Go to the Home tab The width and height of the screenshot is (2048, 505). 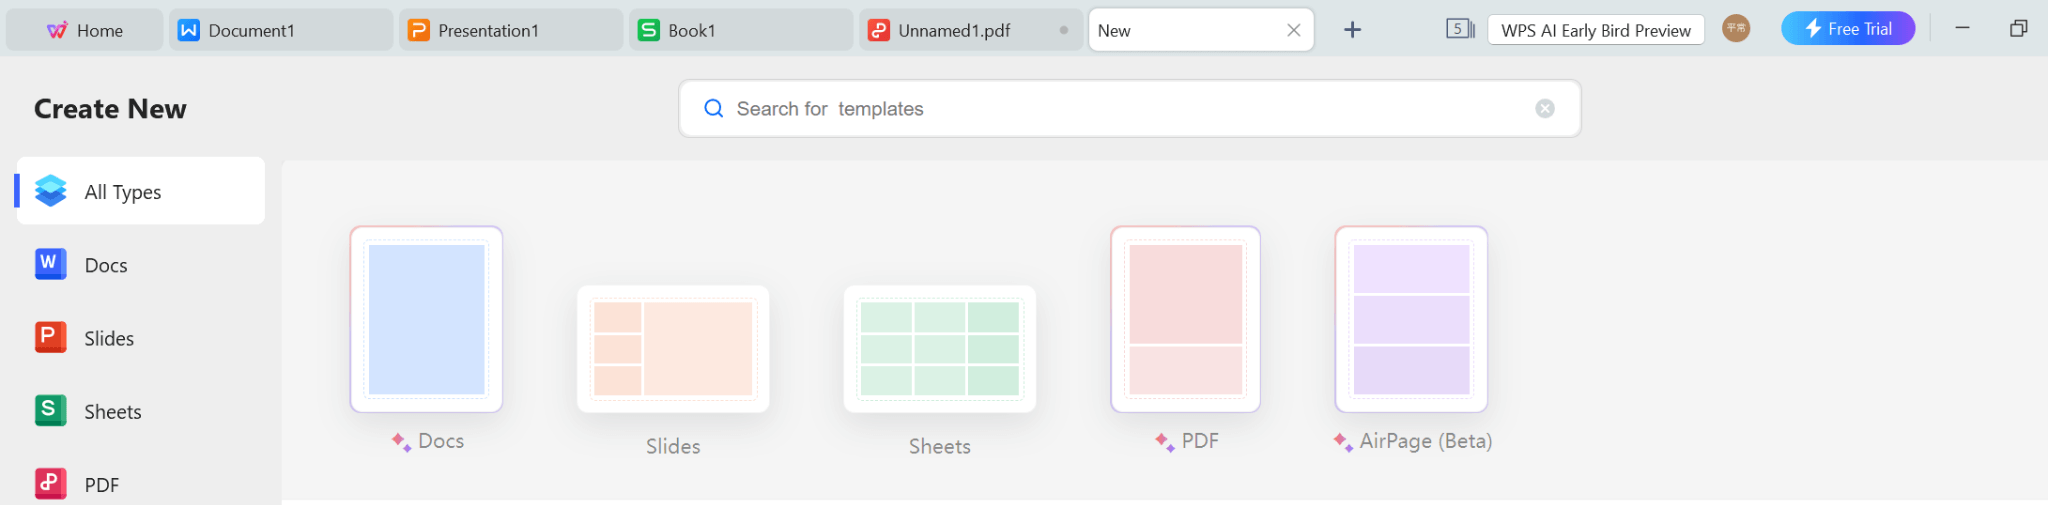coord(85,31)
